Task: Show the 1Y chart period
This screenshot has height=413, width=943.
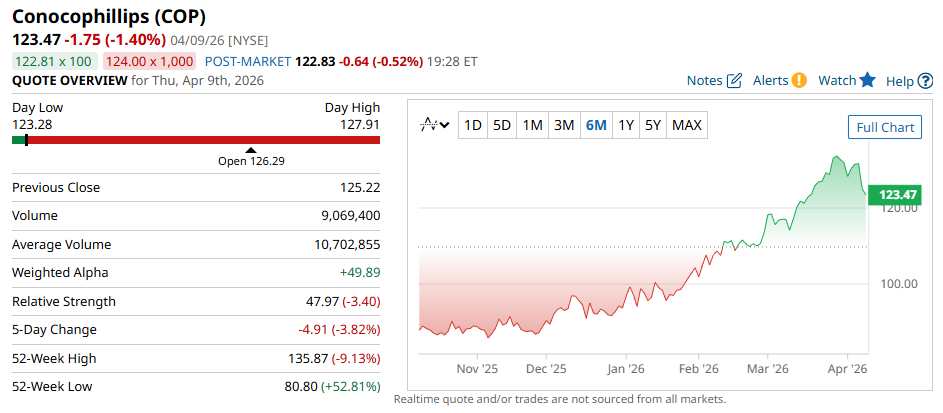Action: 626,125
